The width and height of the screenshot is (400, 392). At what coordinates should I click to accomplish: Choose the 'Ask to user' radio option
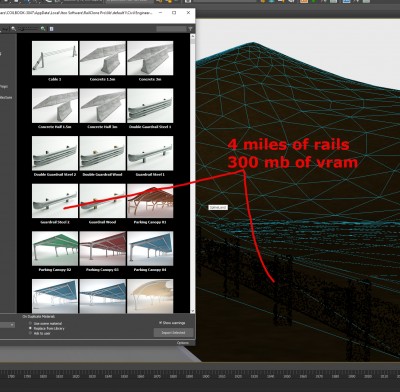coord(30,333)
